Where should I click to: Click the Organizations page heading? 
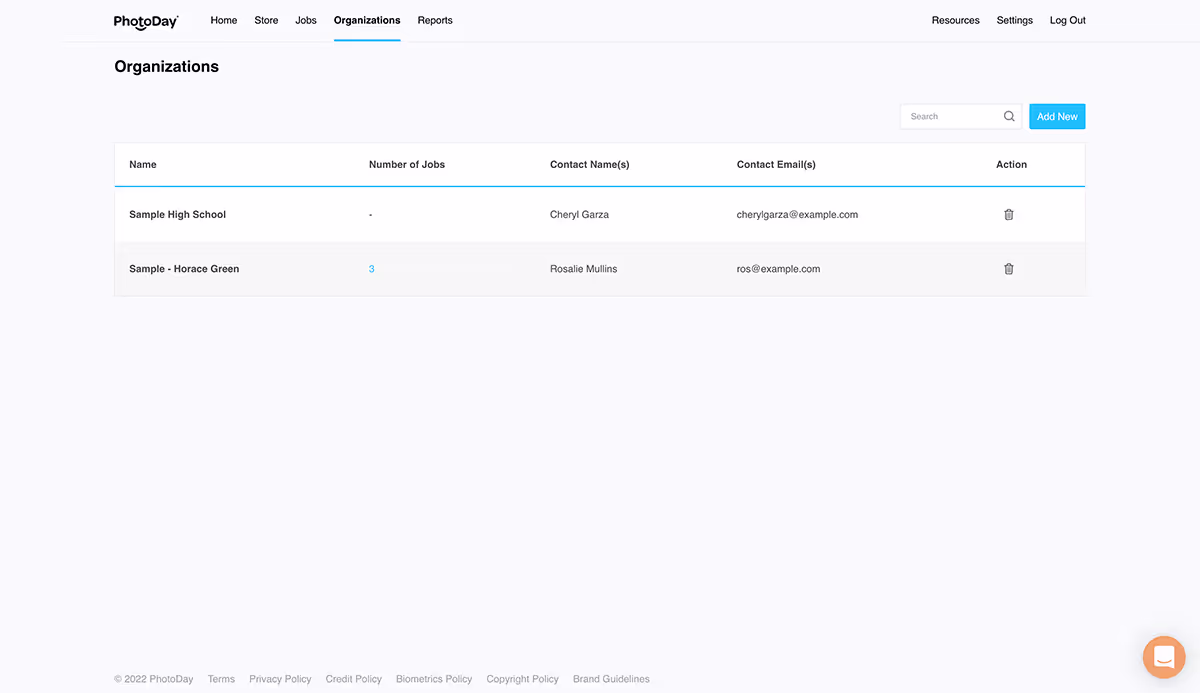[x=166, y=67]
